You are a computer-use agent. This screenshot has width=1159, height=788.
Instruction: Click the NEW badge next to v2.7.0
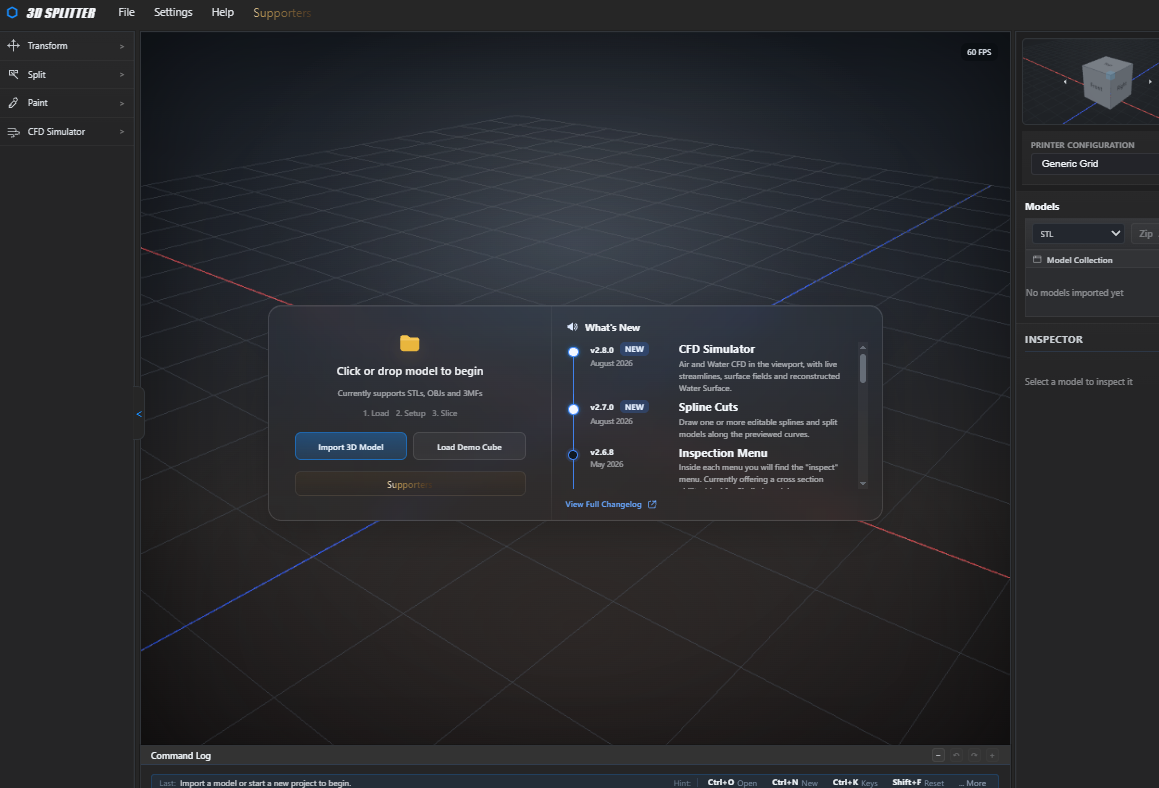tap(634, 407)
